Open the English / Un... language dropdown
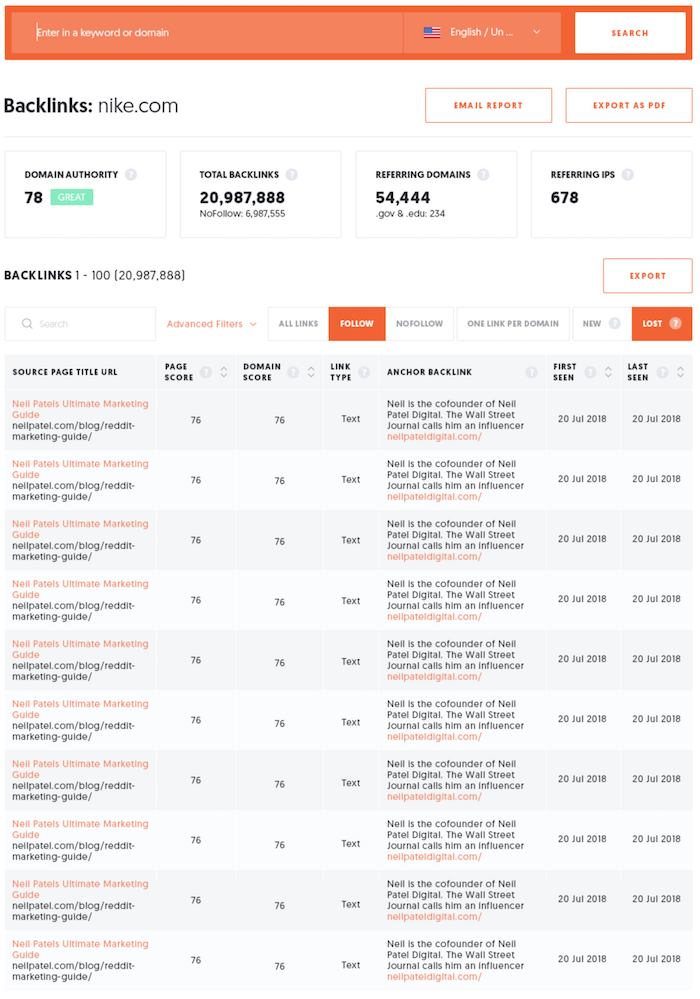This screenshot has height=999, width=700. (482, 32)
